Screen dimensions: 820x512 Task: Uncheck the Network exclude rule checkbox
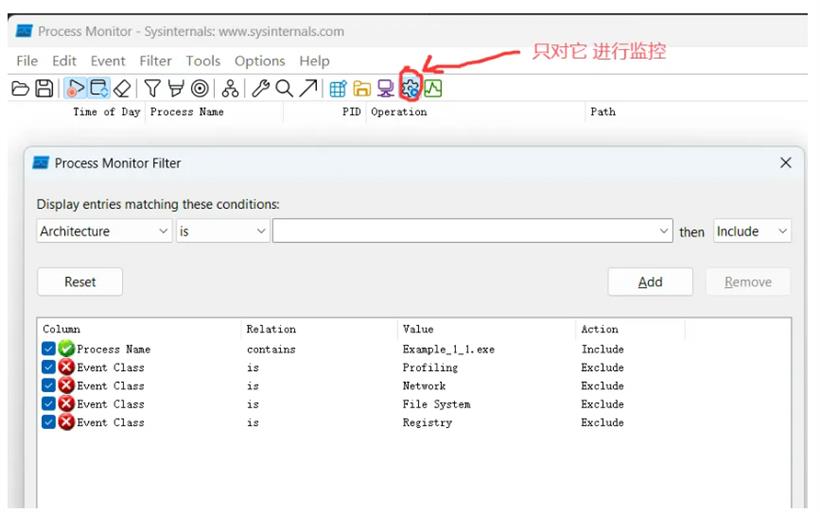pyautogui.click(x=49, y=385)
